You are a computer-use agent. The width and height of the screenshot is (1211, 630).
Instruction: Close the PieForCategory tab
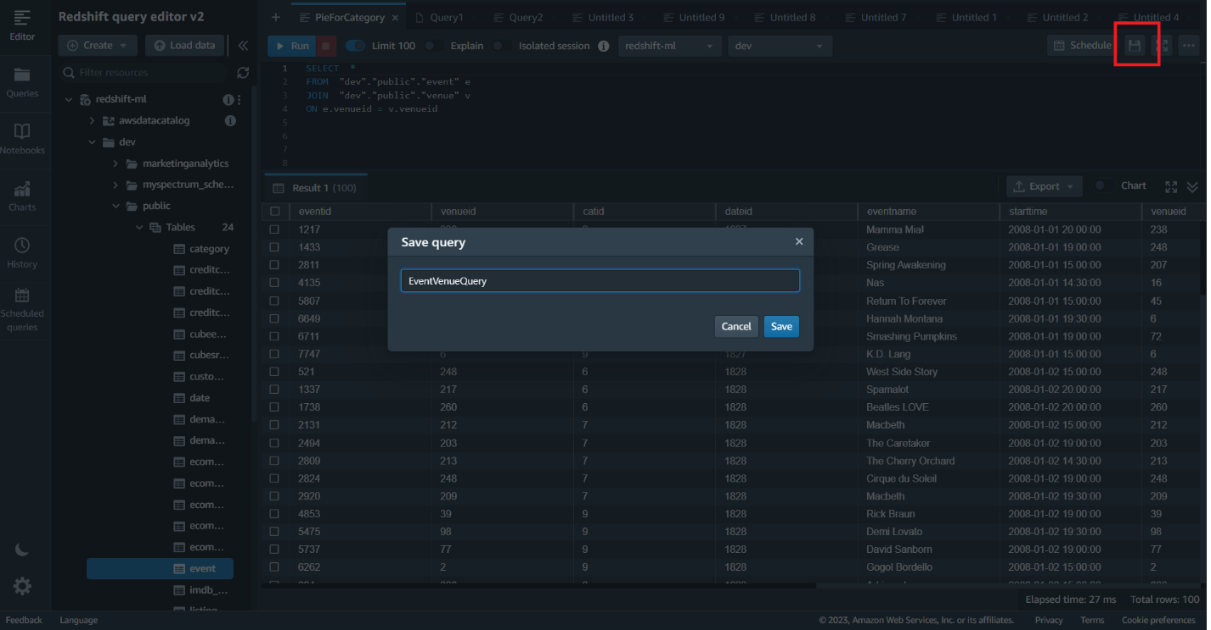(x=395, y=18)
